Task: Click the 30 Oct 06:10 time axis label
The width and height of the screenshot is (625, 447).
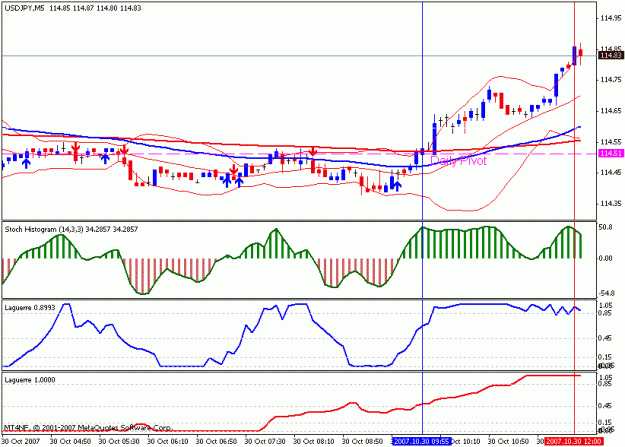Action: (x=168, y=441)
